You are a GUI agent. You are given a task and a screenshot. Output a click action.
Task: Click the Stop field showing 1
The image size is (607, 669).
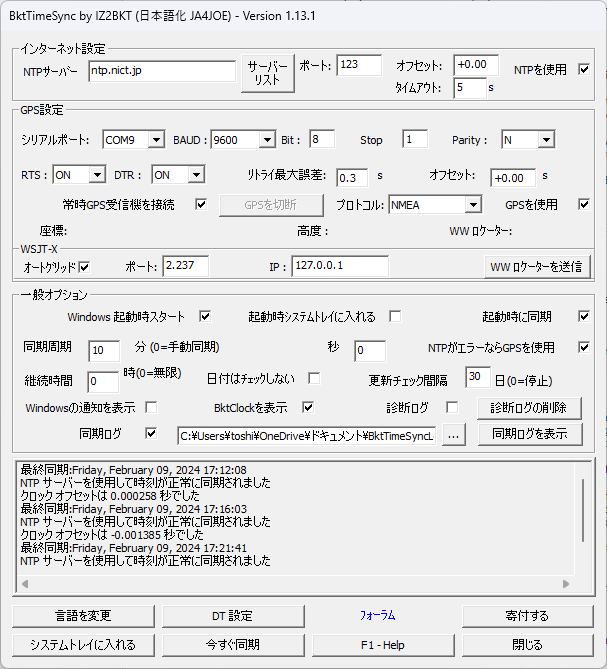(415, 140)
